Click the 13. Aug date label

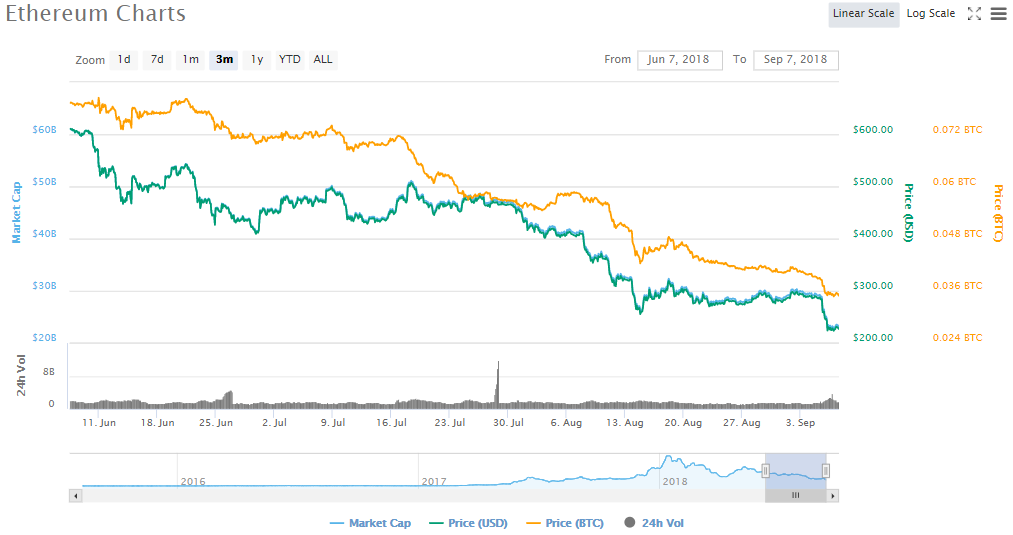click(x=625, y=423)
